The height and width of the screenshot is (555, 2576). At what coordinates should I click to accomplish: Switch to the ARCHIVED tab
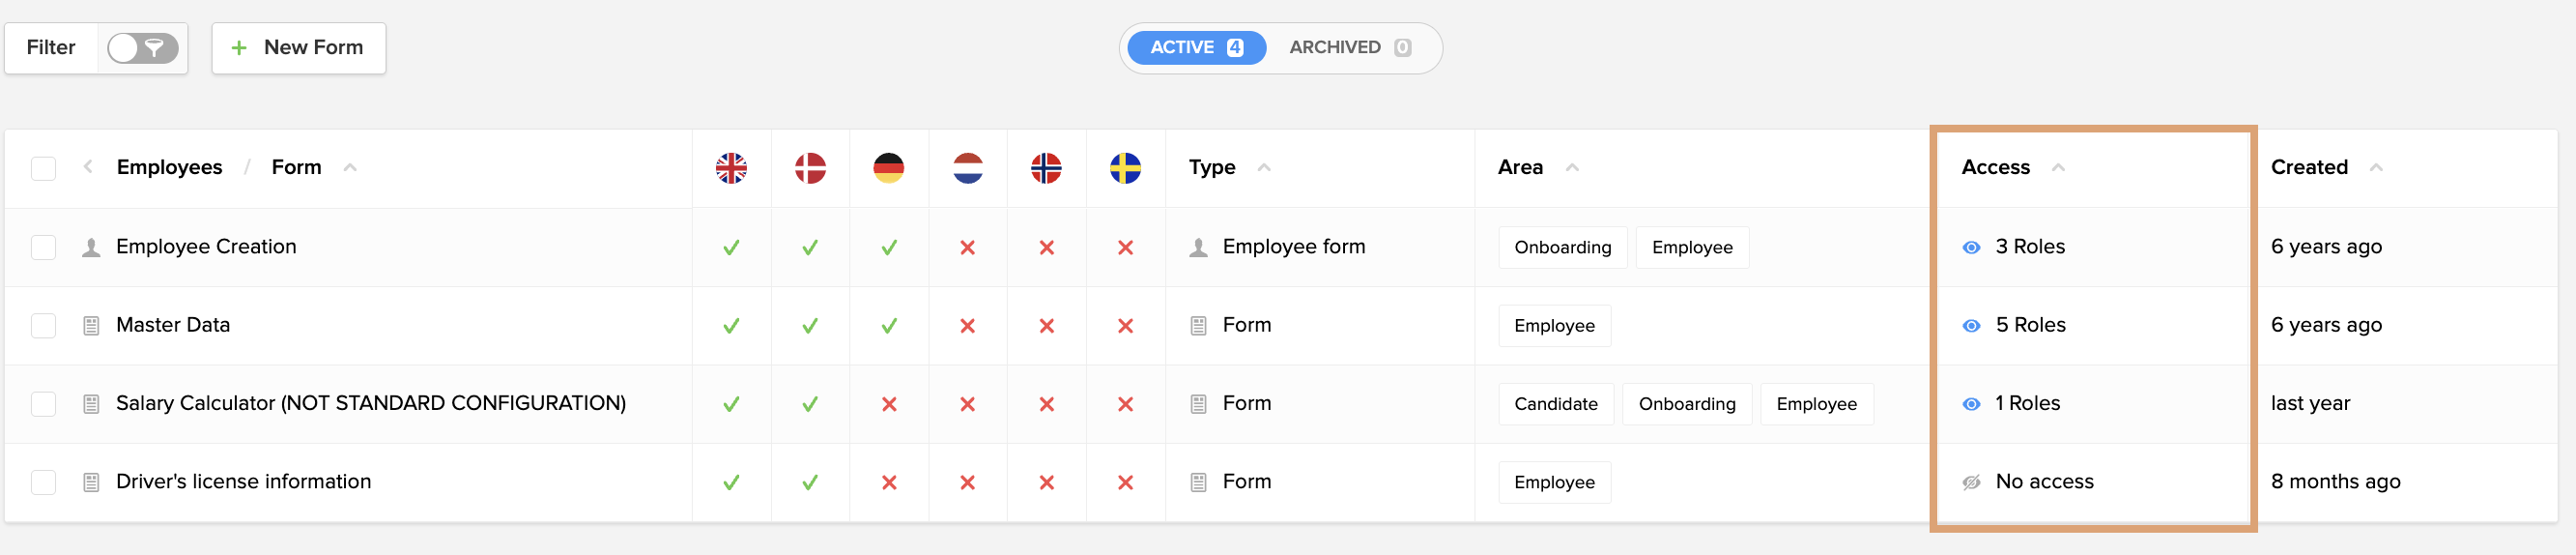1350,48
